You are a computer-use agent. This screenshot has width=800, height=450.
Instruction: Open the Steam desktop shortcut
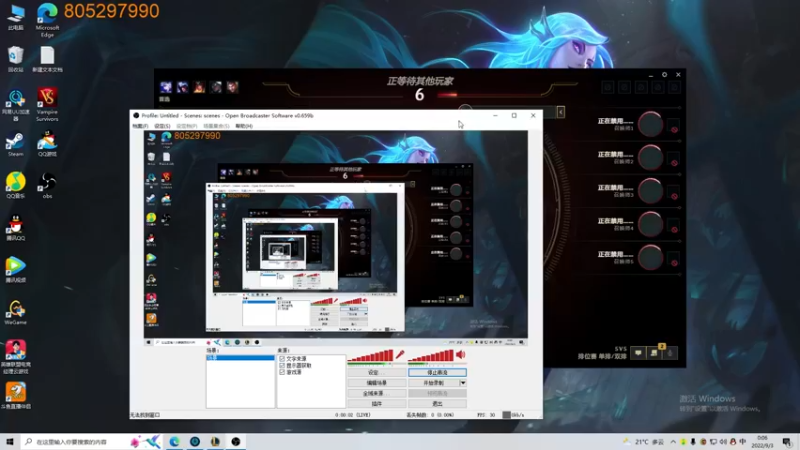click(x=15, y=144)
